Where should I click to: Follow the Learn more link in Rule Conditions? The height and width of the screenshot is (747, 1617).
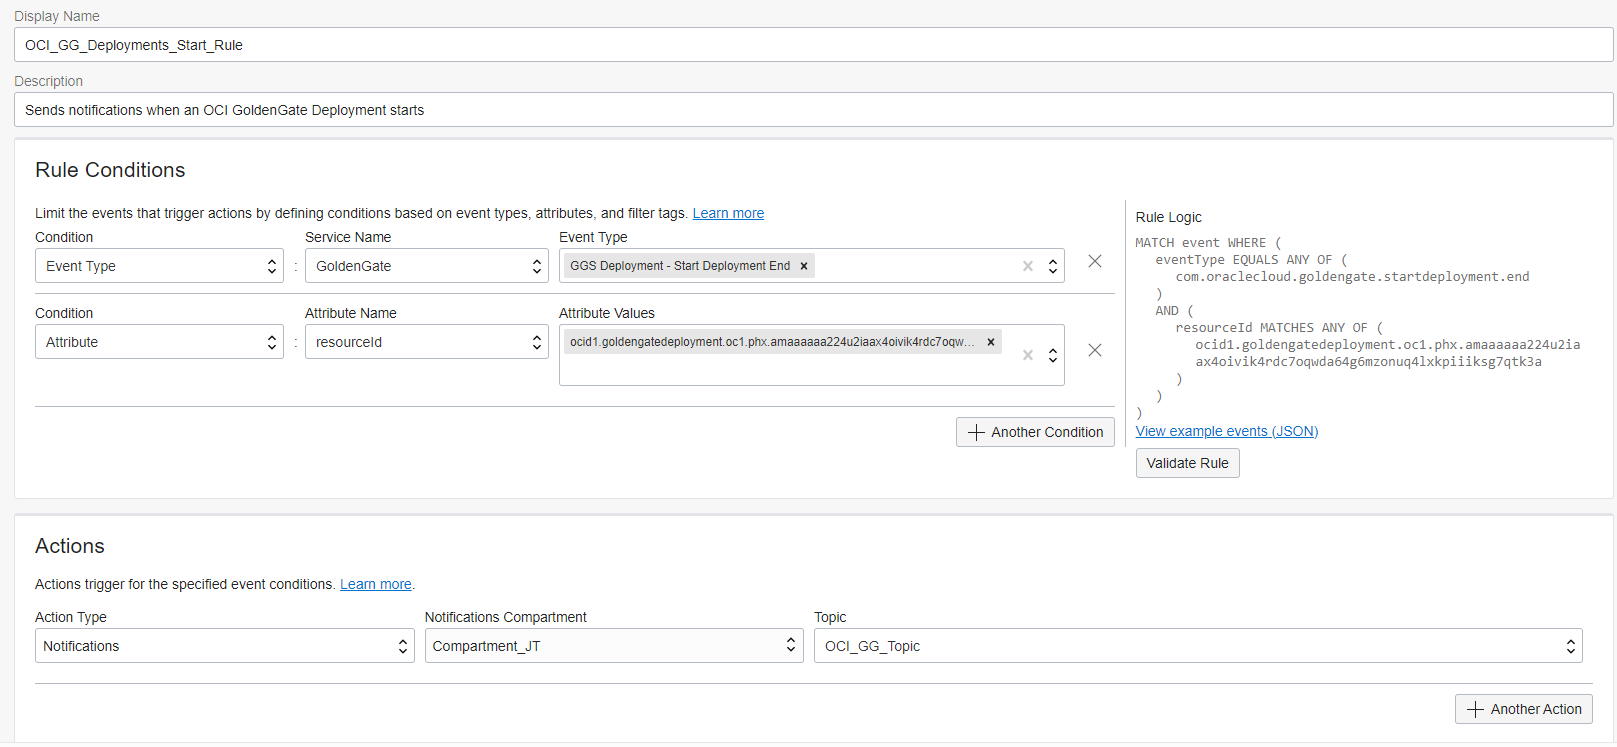click(x=728, y=213)
